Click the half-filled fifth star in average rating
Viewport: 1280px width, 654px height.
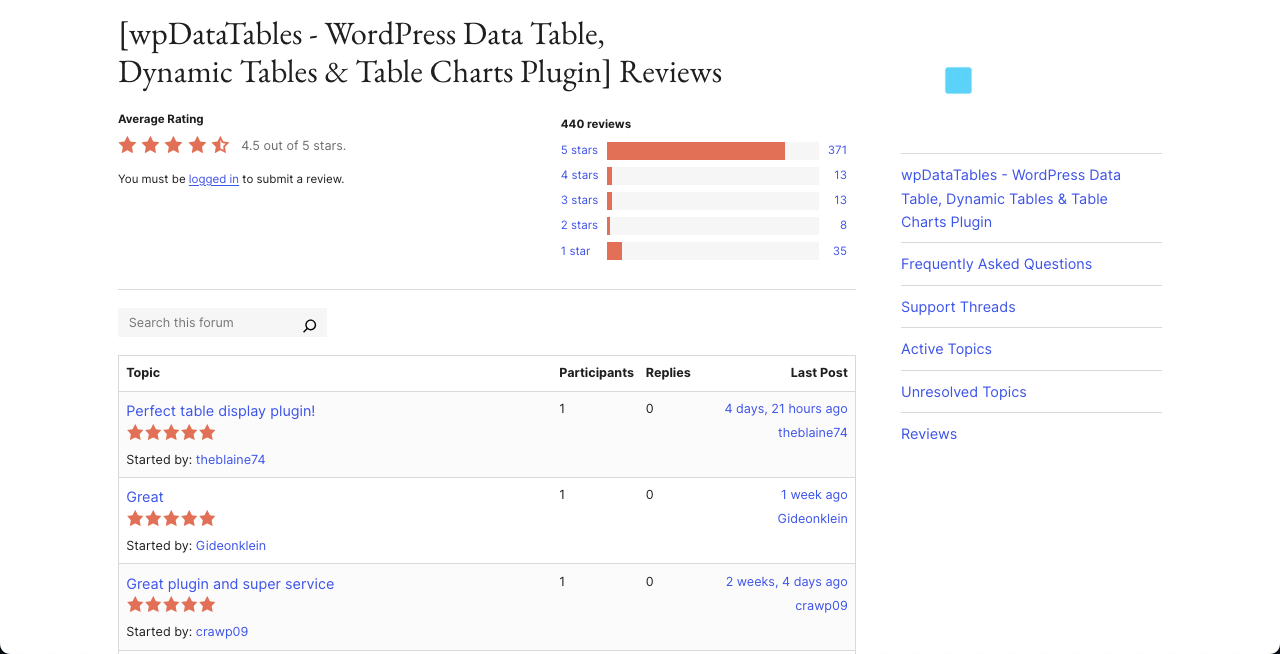pos(220,145)
